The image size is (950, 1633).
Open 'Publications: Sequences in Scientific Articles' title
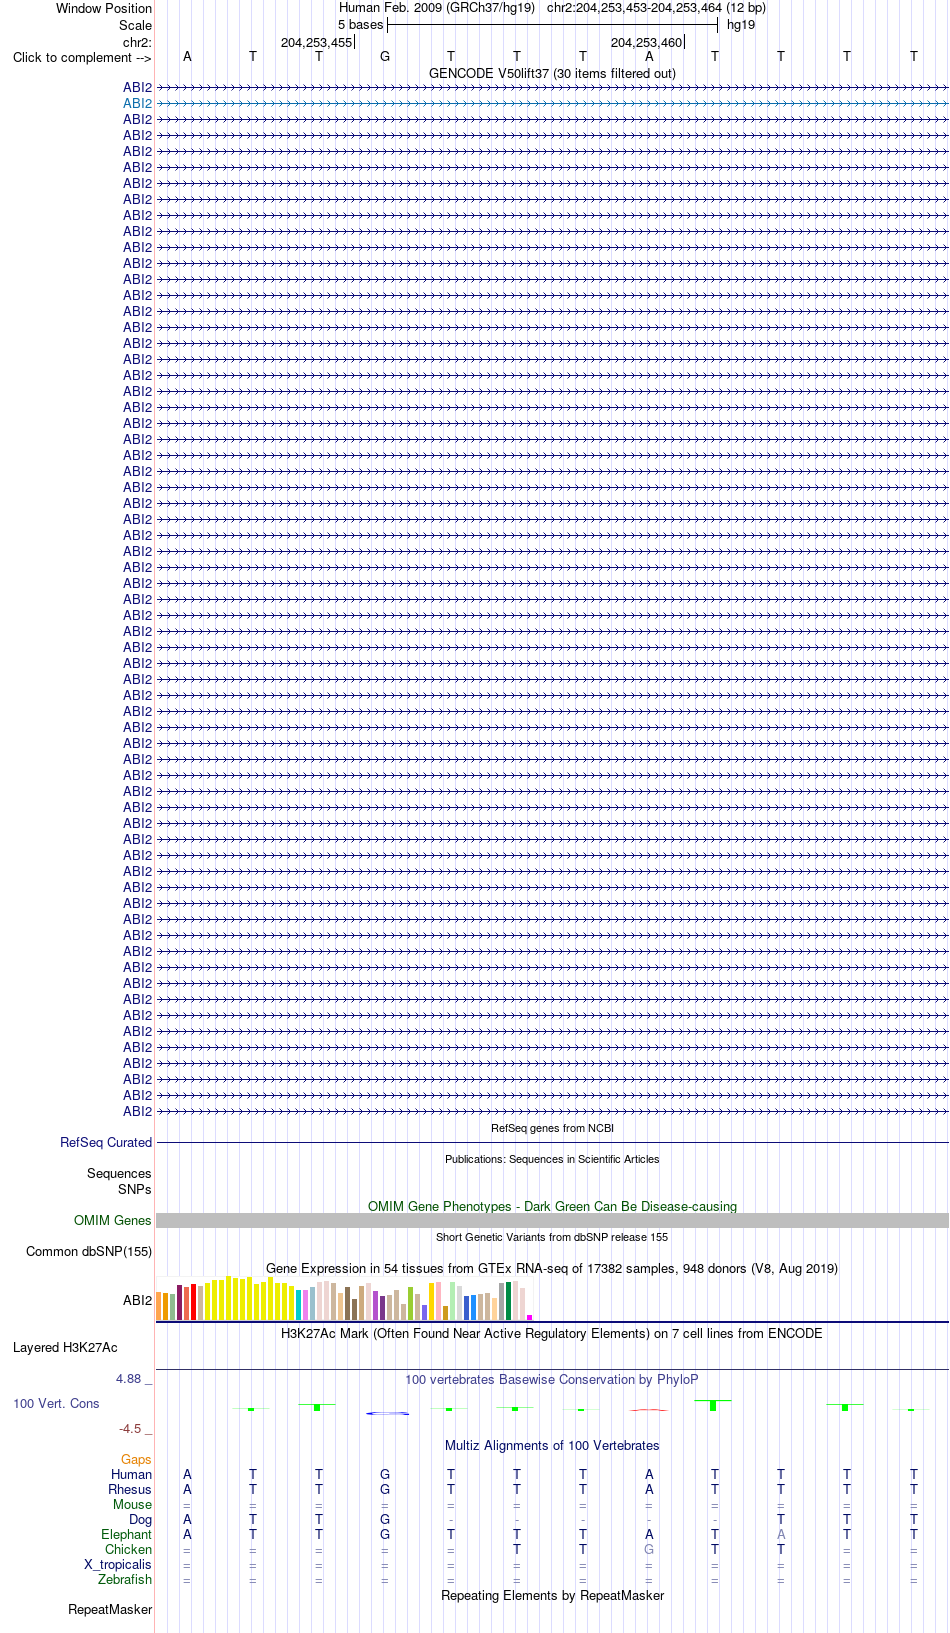point(552,1159)
